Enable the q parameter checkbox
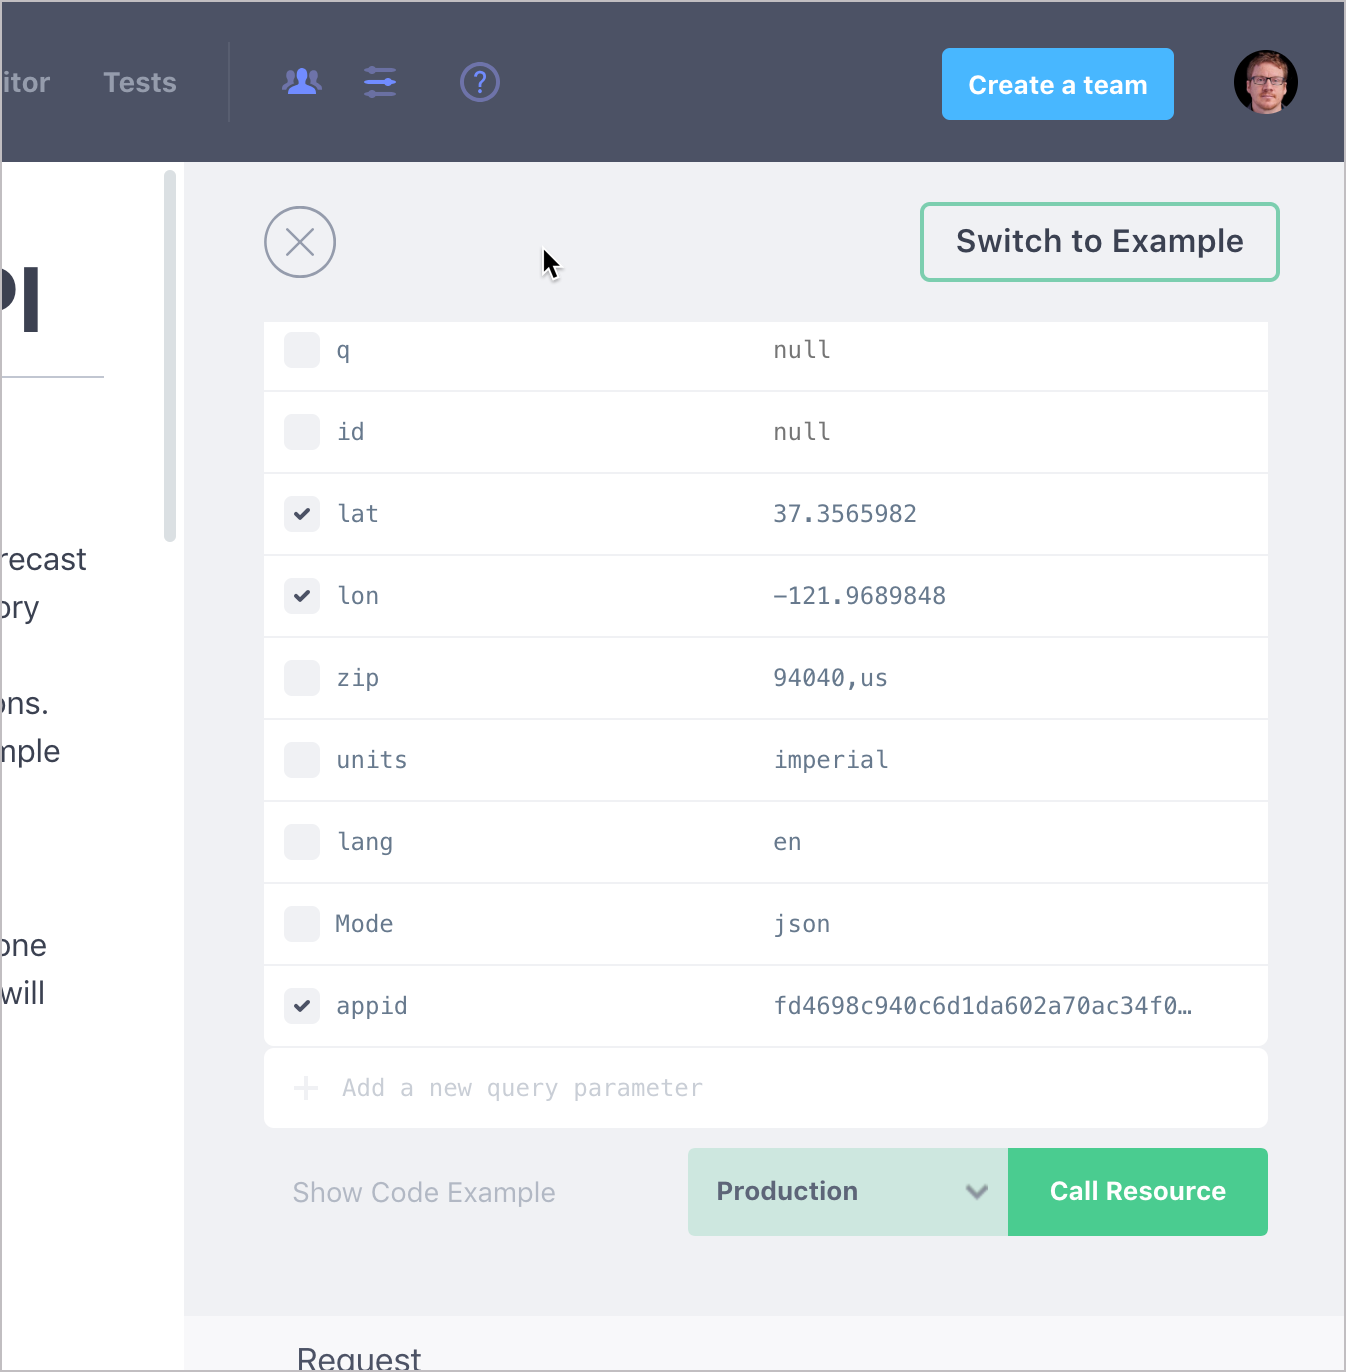This screenshot has width=1346, height=1372. [302, 350]
